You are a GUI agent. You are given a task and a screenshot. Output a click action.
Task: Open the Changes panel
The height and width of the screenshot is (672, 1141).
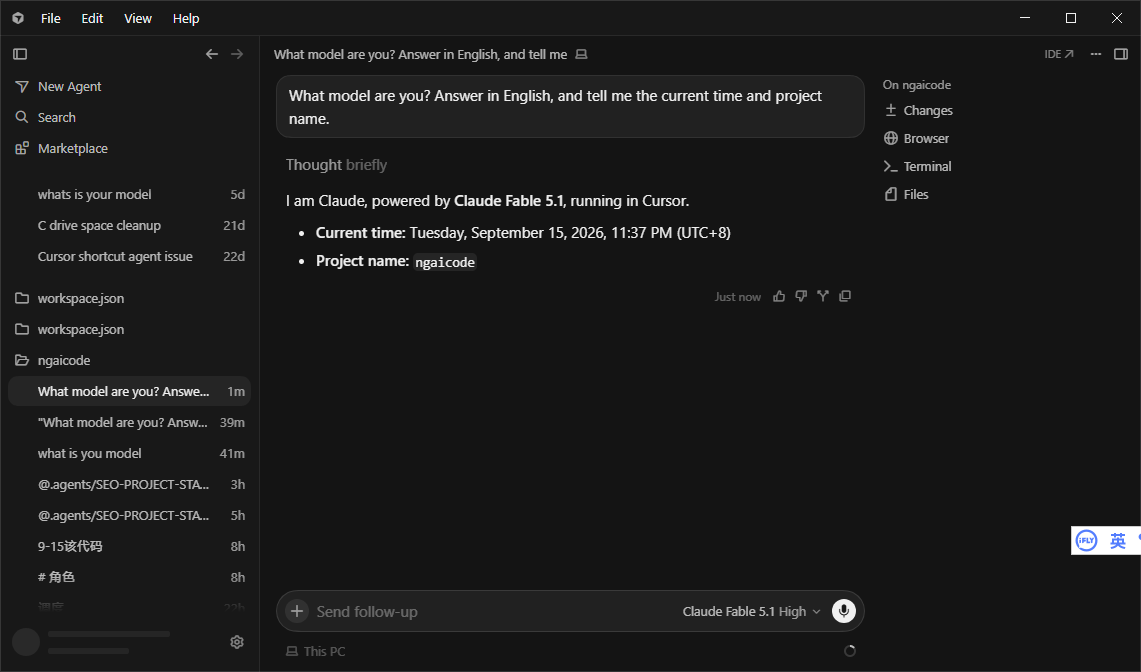tap(918, 111)
